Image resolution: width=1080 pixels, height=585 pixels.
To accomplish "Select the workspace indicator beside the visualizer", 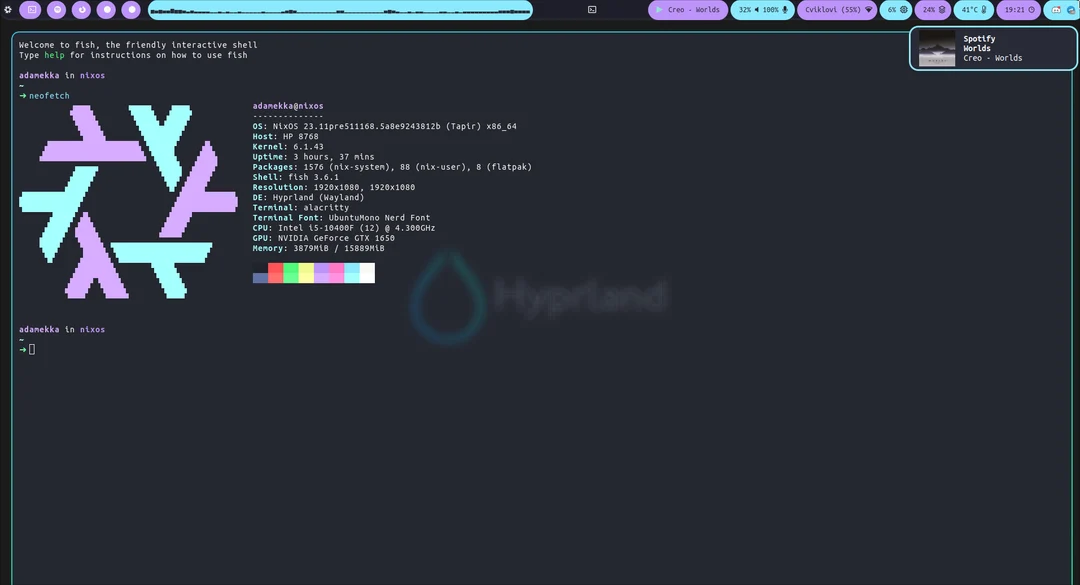I will 590,9.
